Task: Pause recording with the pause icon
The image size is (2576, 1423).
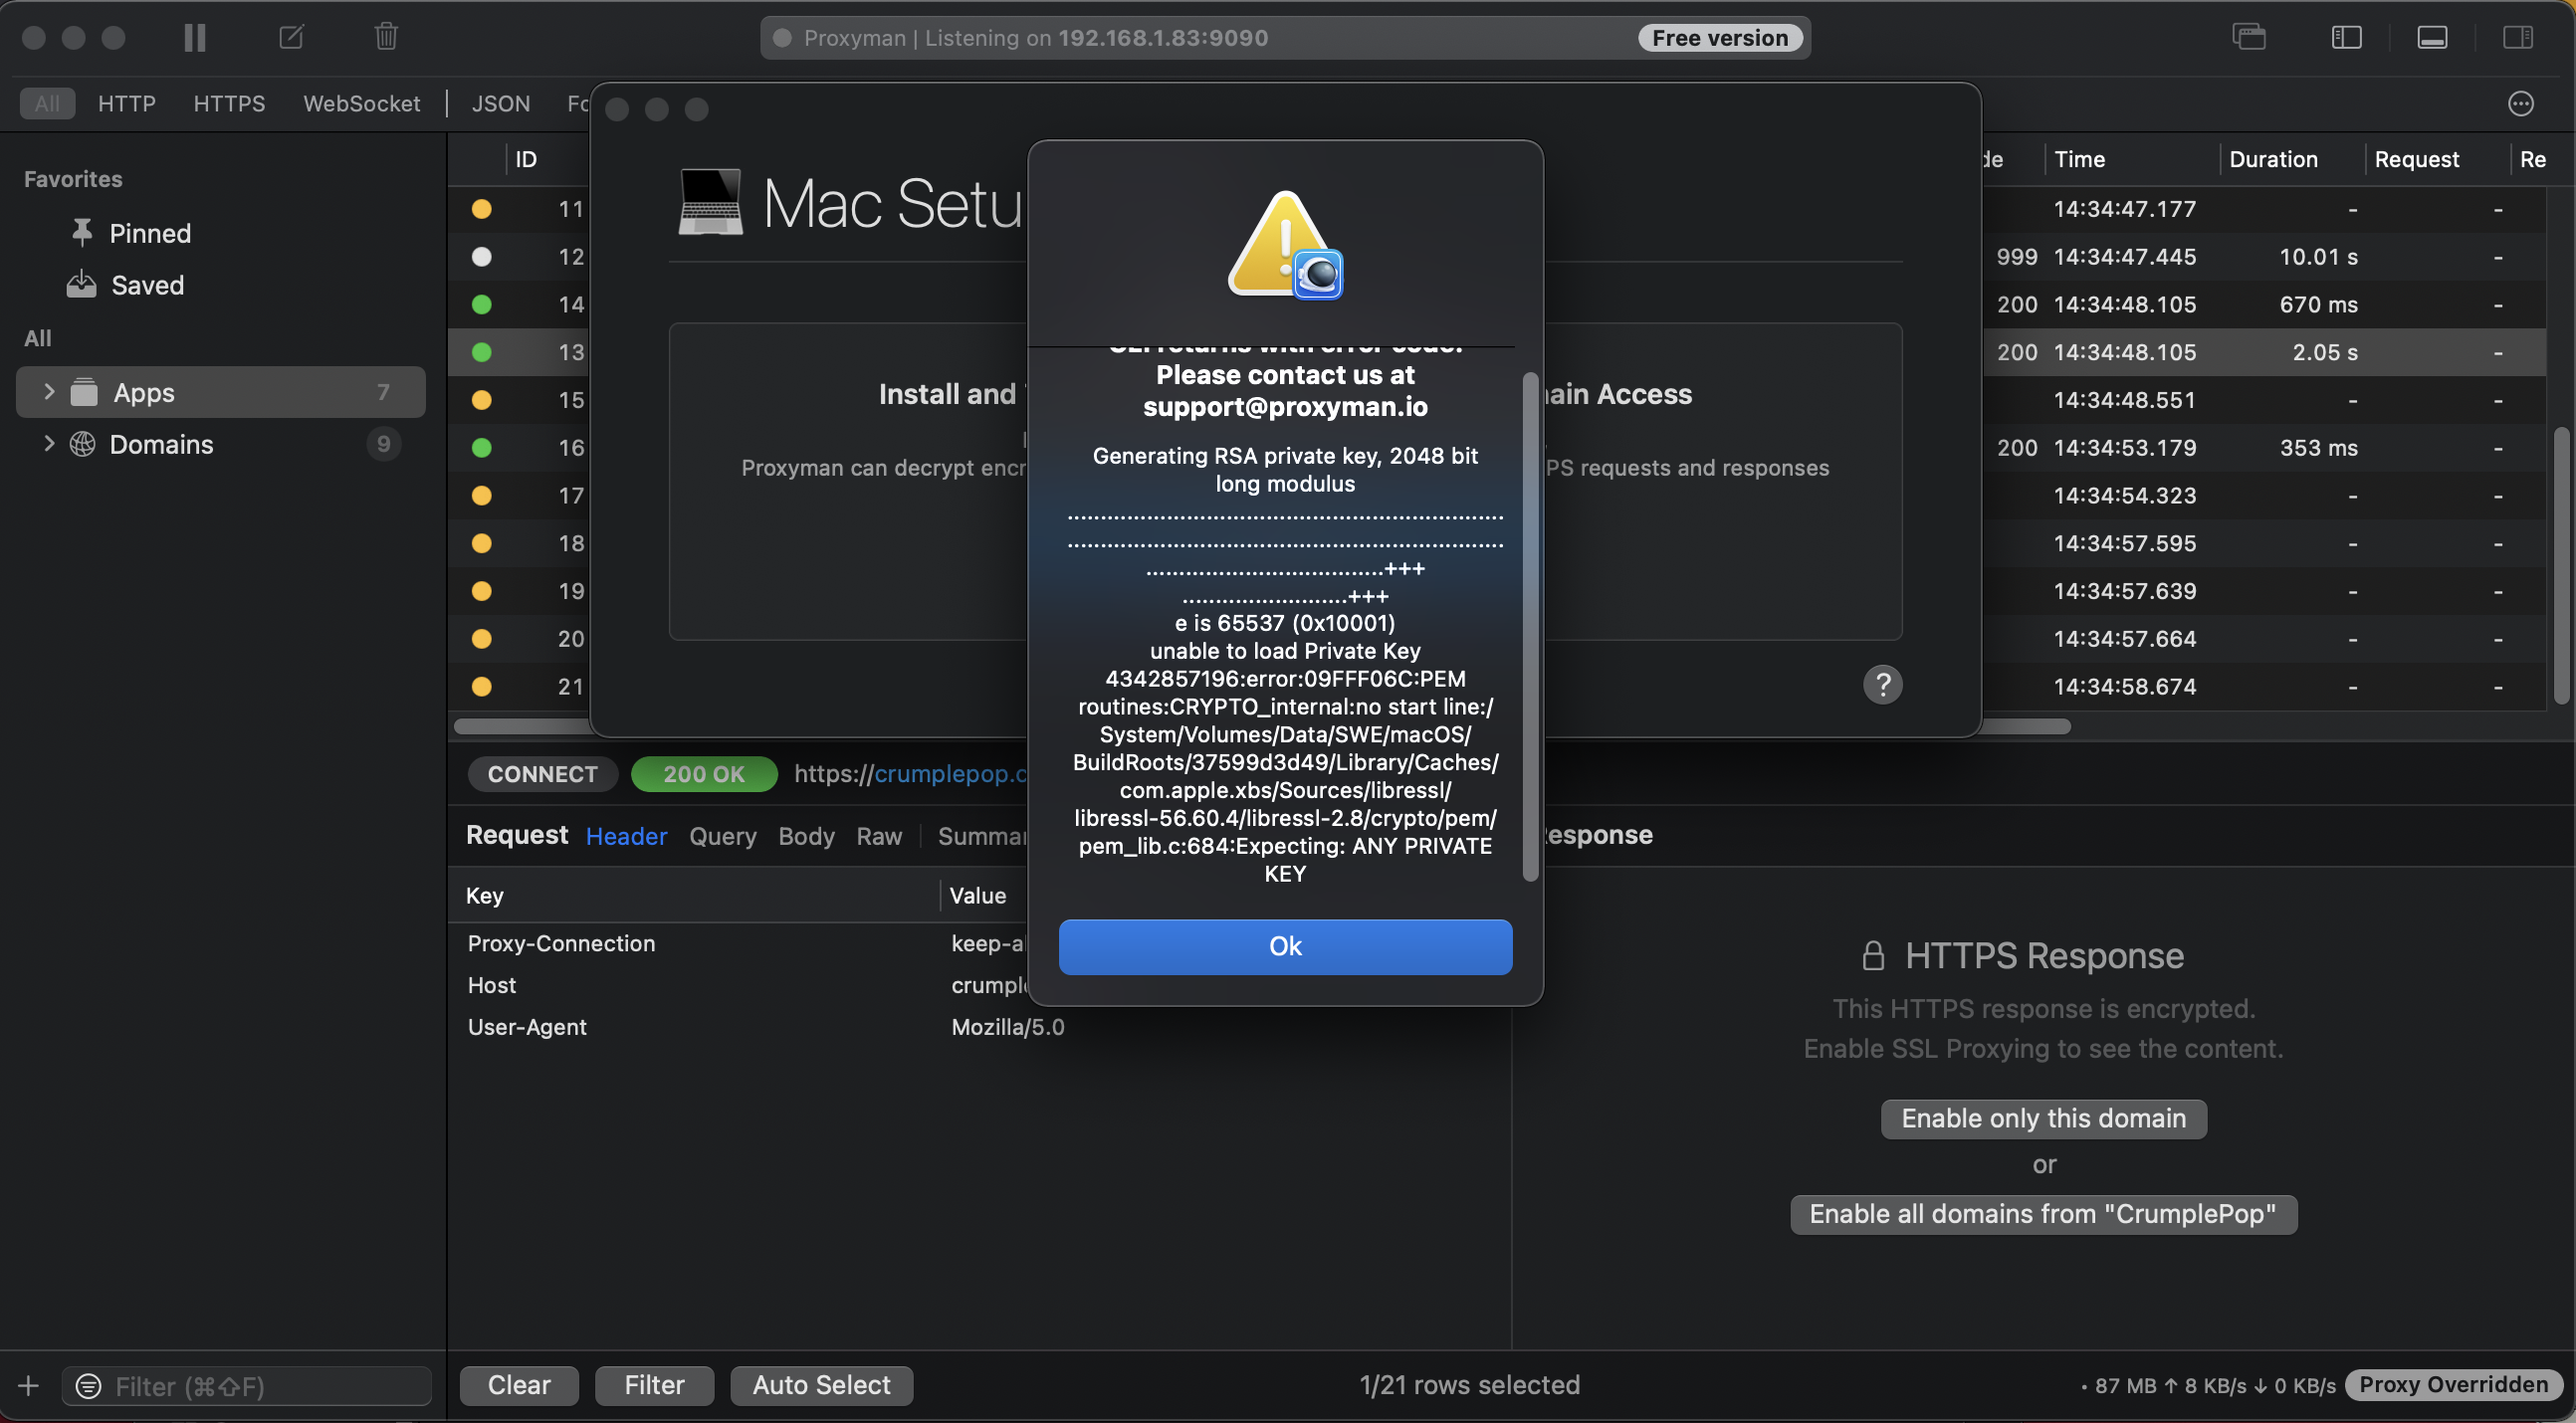Action: coord(195,38)
